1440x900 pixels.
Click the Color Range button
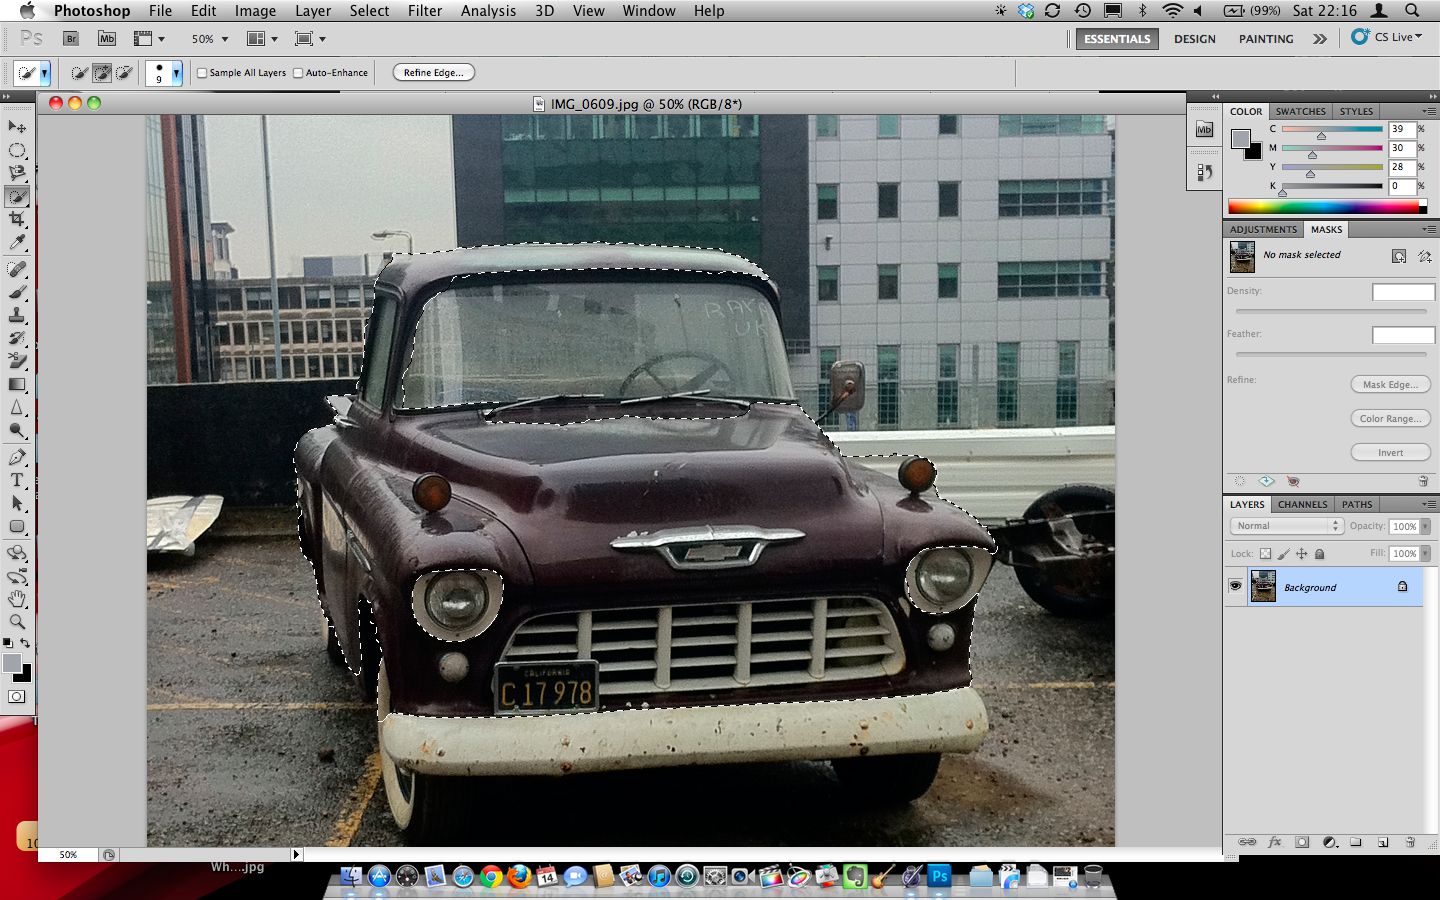[x=1390, y=419]
